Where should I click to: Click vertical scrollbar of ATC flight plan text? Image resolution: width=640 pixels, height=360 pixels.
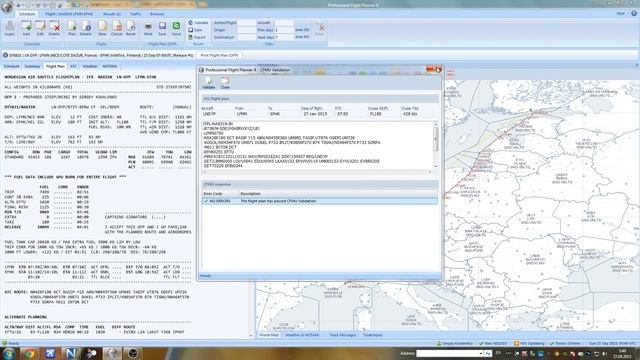(x=436, y=145)
